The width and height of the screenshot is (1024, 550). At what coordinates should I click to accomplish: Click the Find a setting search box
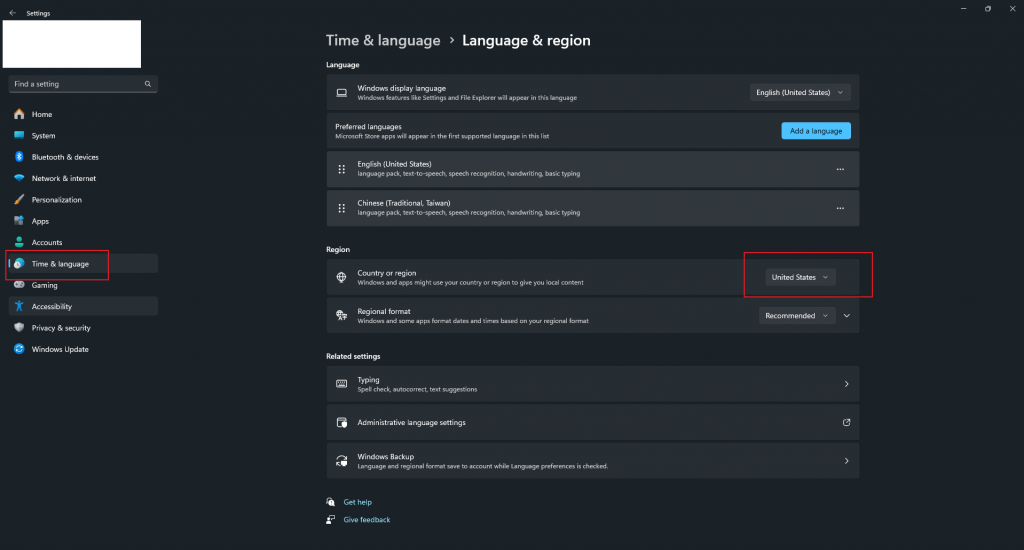point(83,84)
